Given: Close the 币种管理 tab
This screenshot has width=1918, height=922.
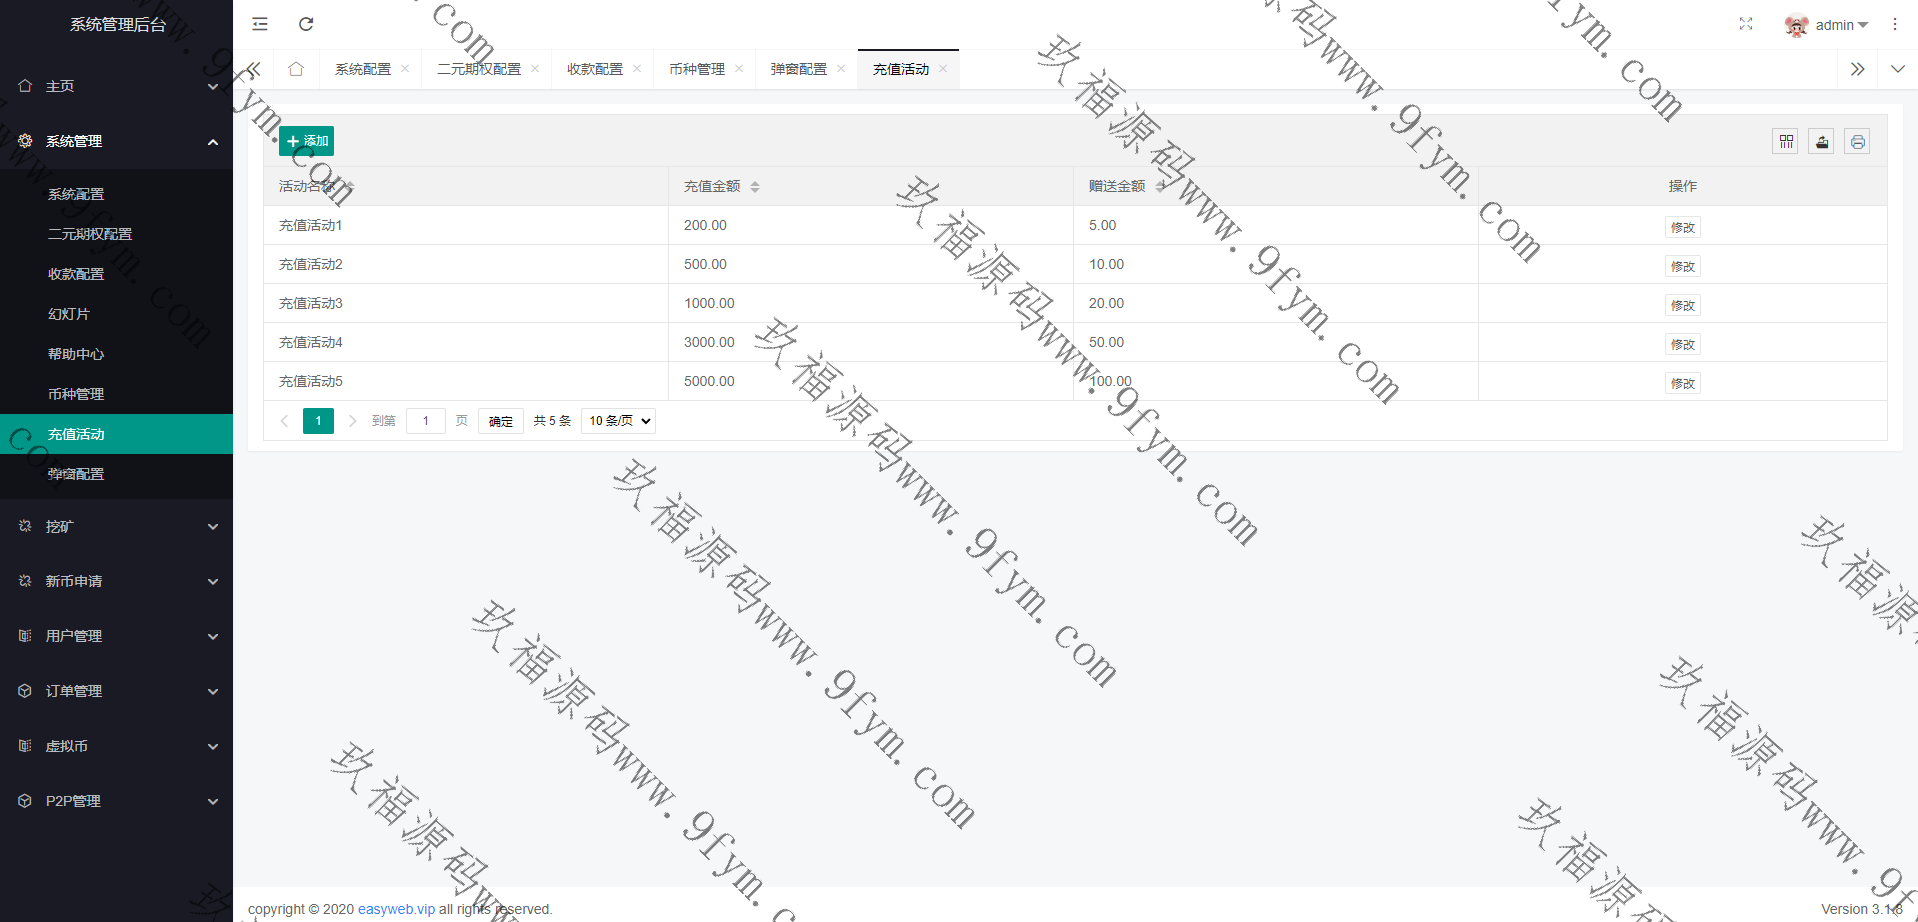Looking at the screenshot, I should click(739, 69).
